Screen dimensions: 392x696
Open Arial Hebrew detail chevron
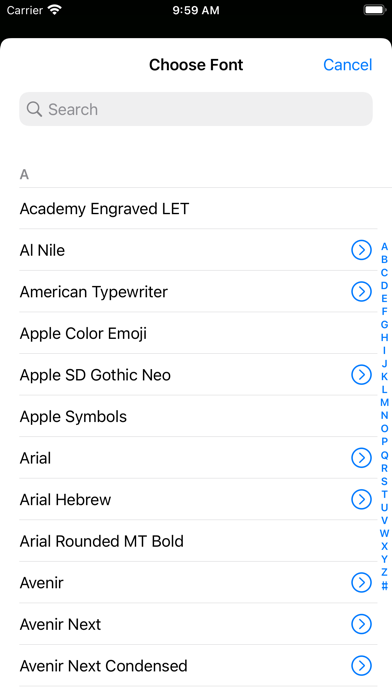(361, 499)
